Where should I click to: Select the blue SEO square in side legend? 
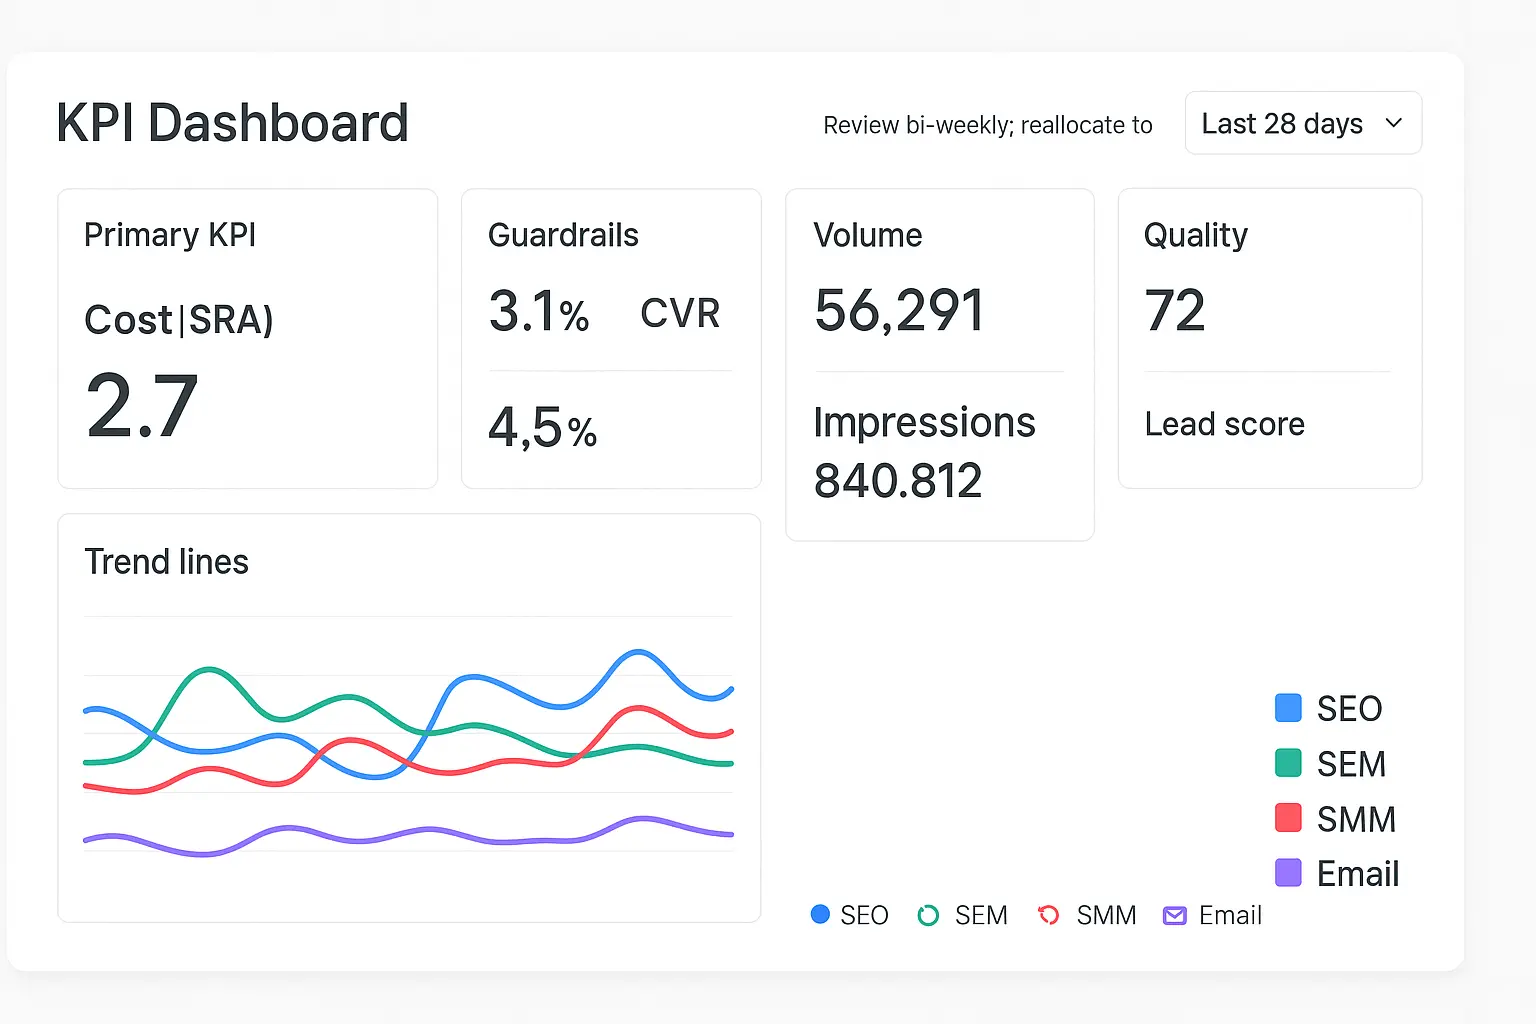pos(1287,707)
